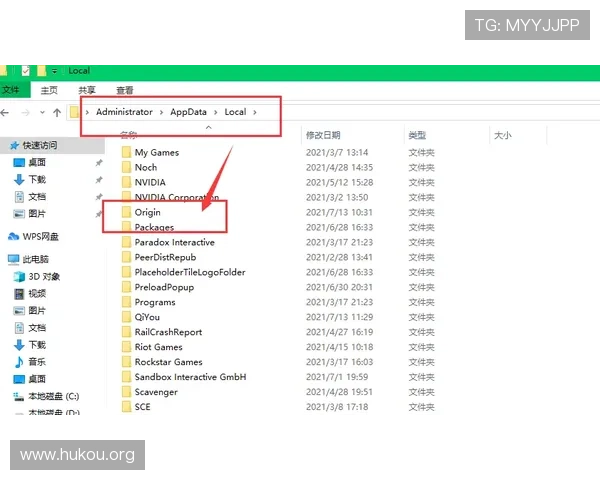Click the up-arrow parent folder button
This screenshot has width=600, height=480.
57,113
